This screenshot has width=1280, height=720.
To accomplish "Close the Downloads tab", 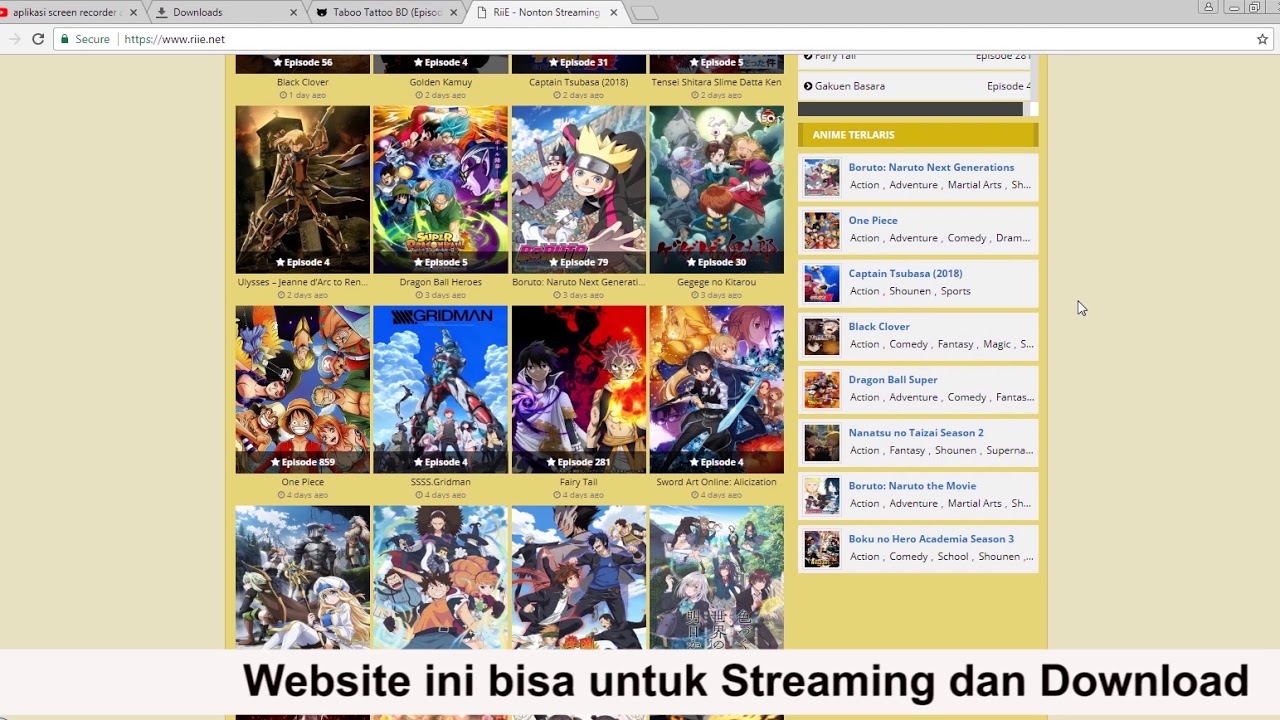I will click(294, 13).
